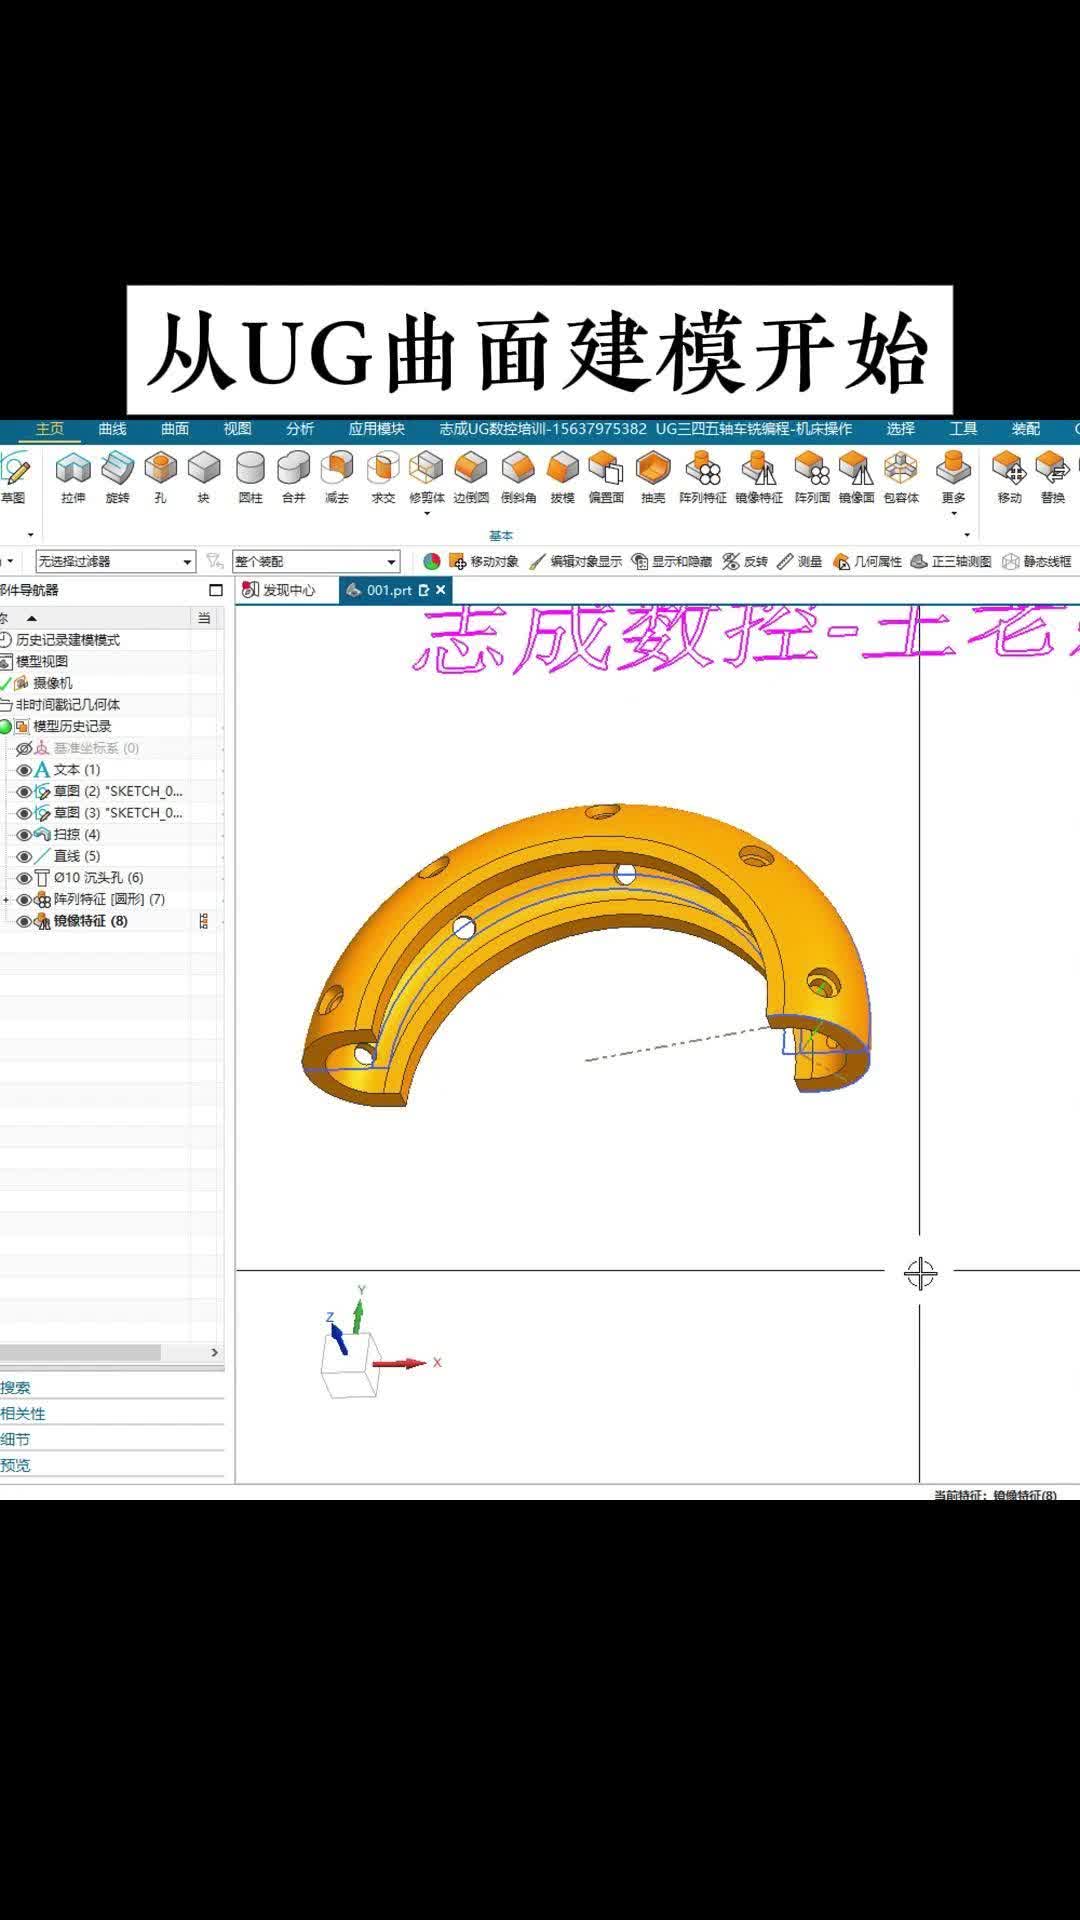Show the hidden 基准坐标系 (0) feature

24,749
